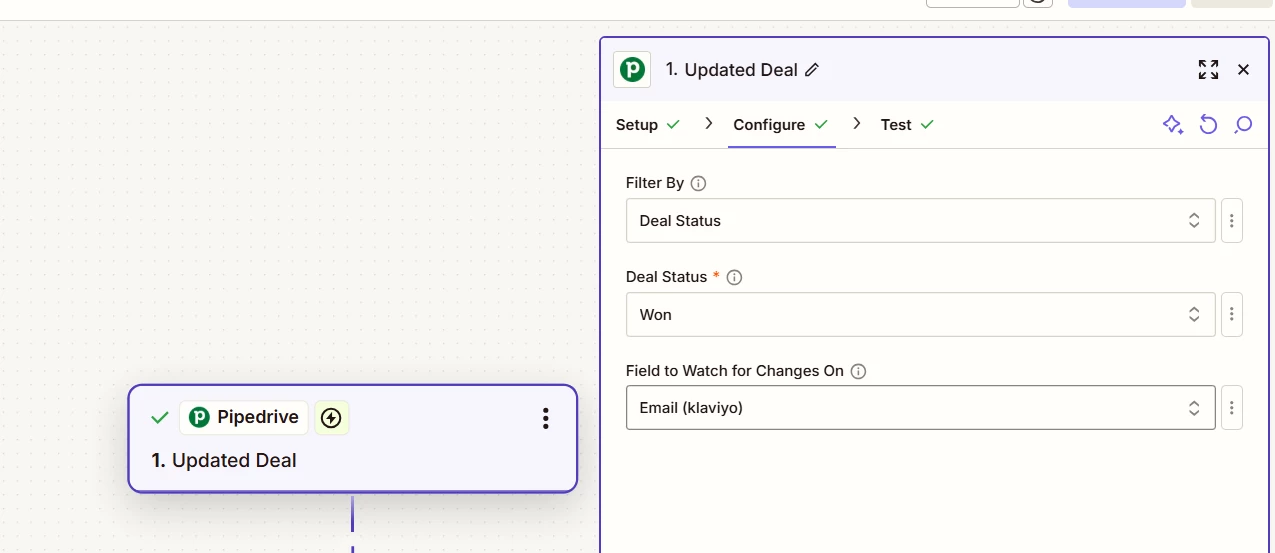This screenshot has height=553, width=1275.
Task: Open the three-dot menu on Pipedrive step card
Action: click(545, 418)
